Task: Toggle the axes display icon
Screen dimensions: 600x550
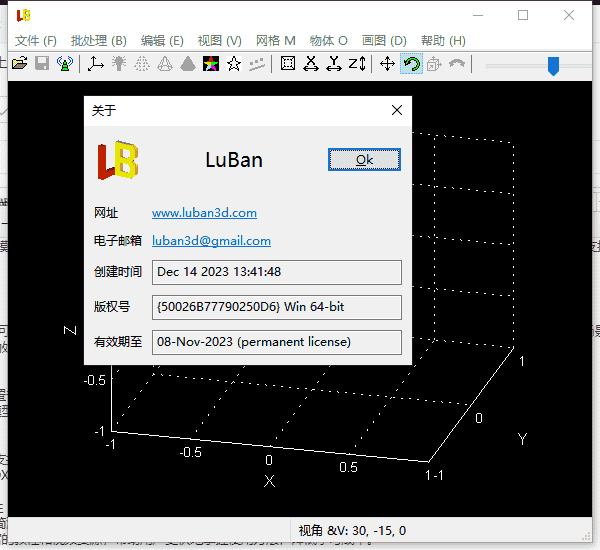Action: (96, 64)
